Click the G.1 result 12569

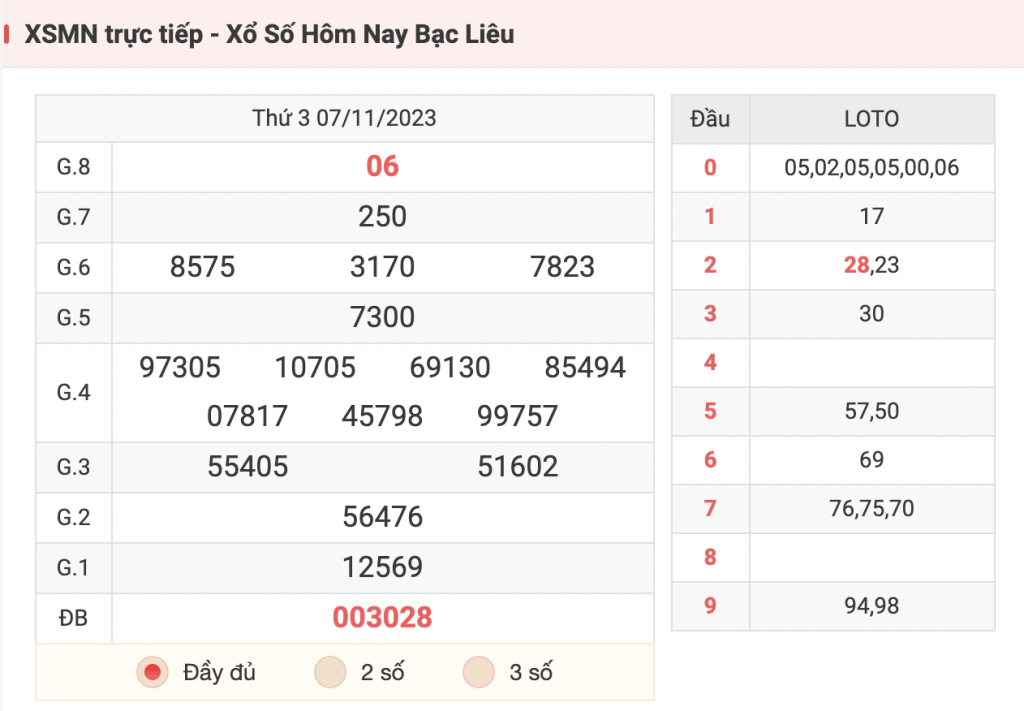[x=382, y=567]
